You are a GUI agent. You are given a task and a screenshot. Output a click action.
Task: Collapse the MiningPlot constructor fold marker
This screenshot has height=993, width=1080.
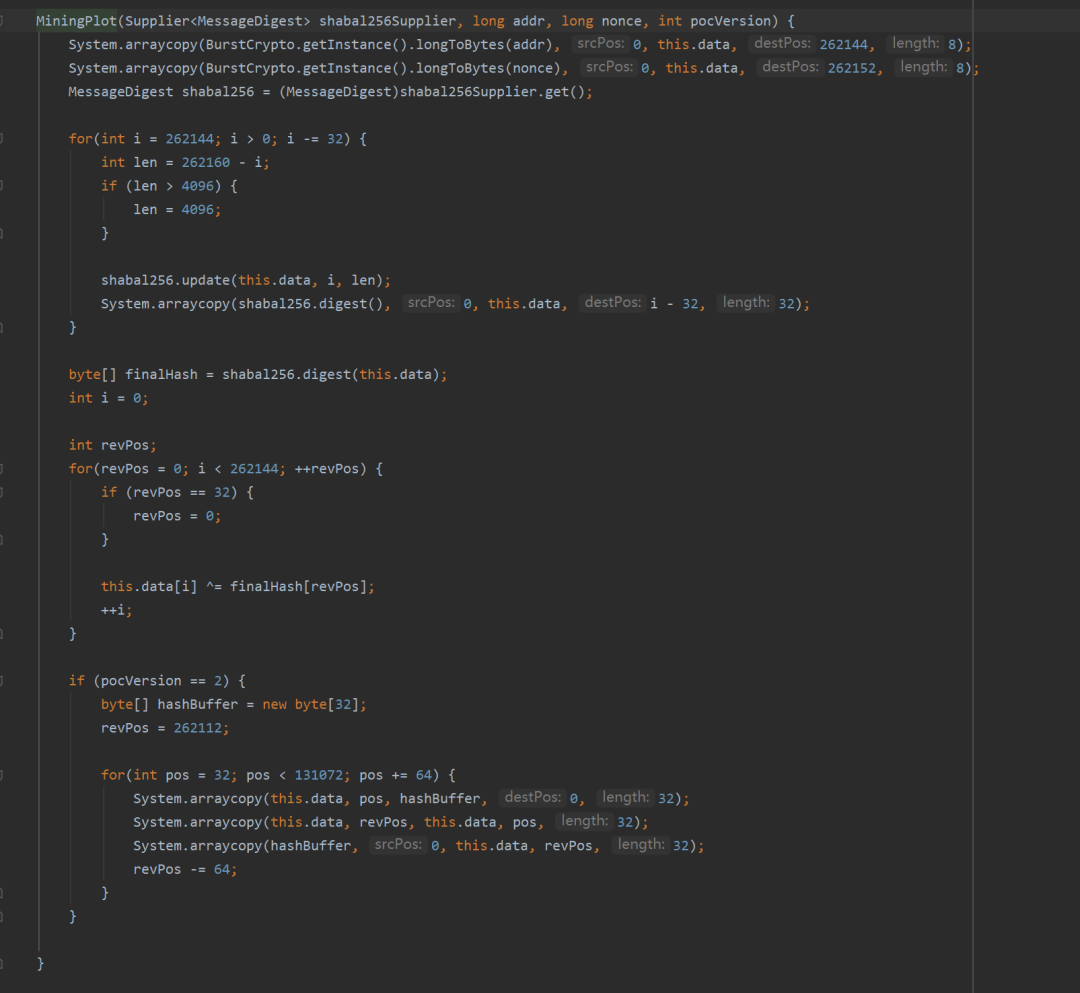pos(3,20)
